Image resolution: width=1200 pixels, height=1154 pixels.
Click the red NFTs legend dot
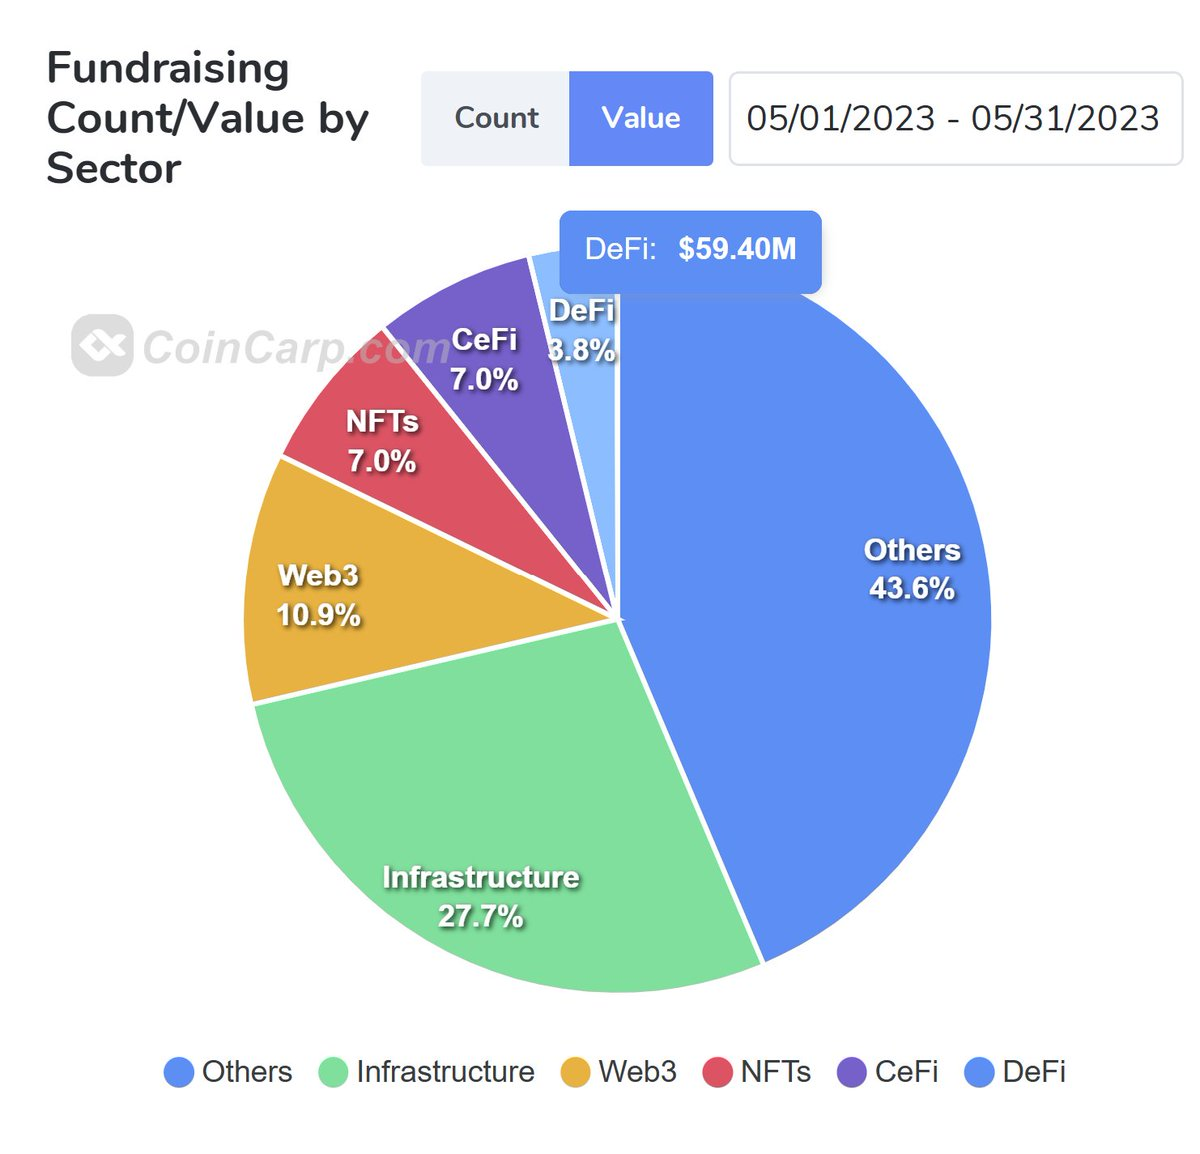pos(716,1072)
